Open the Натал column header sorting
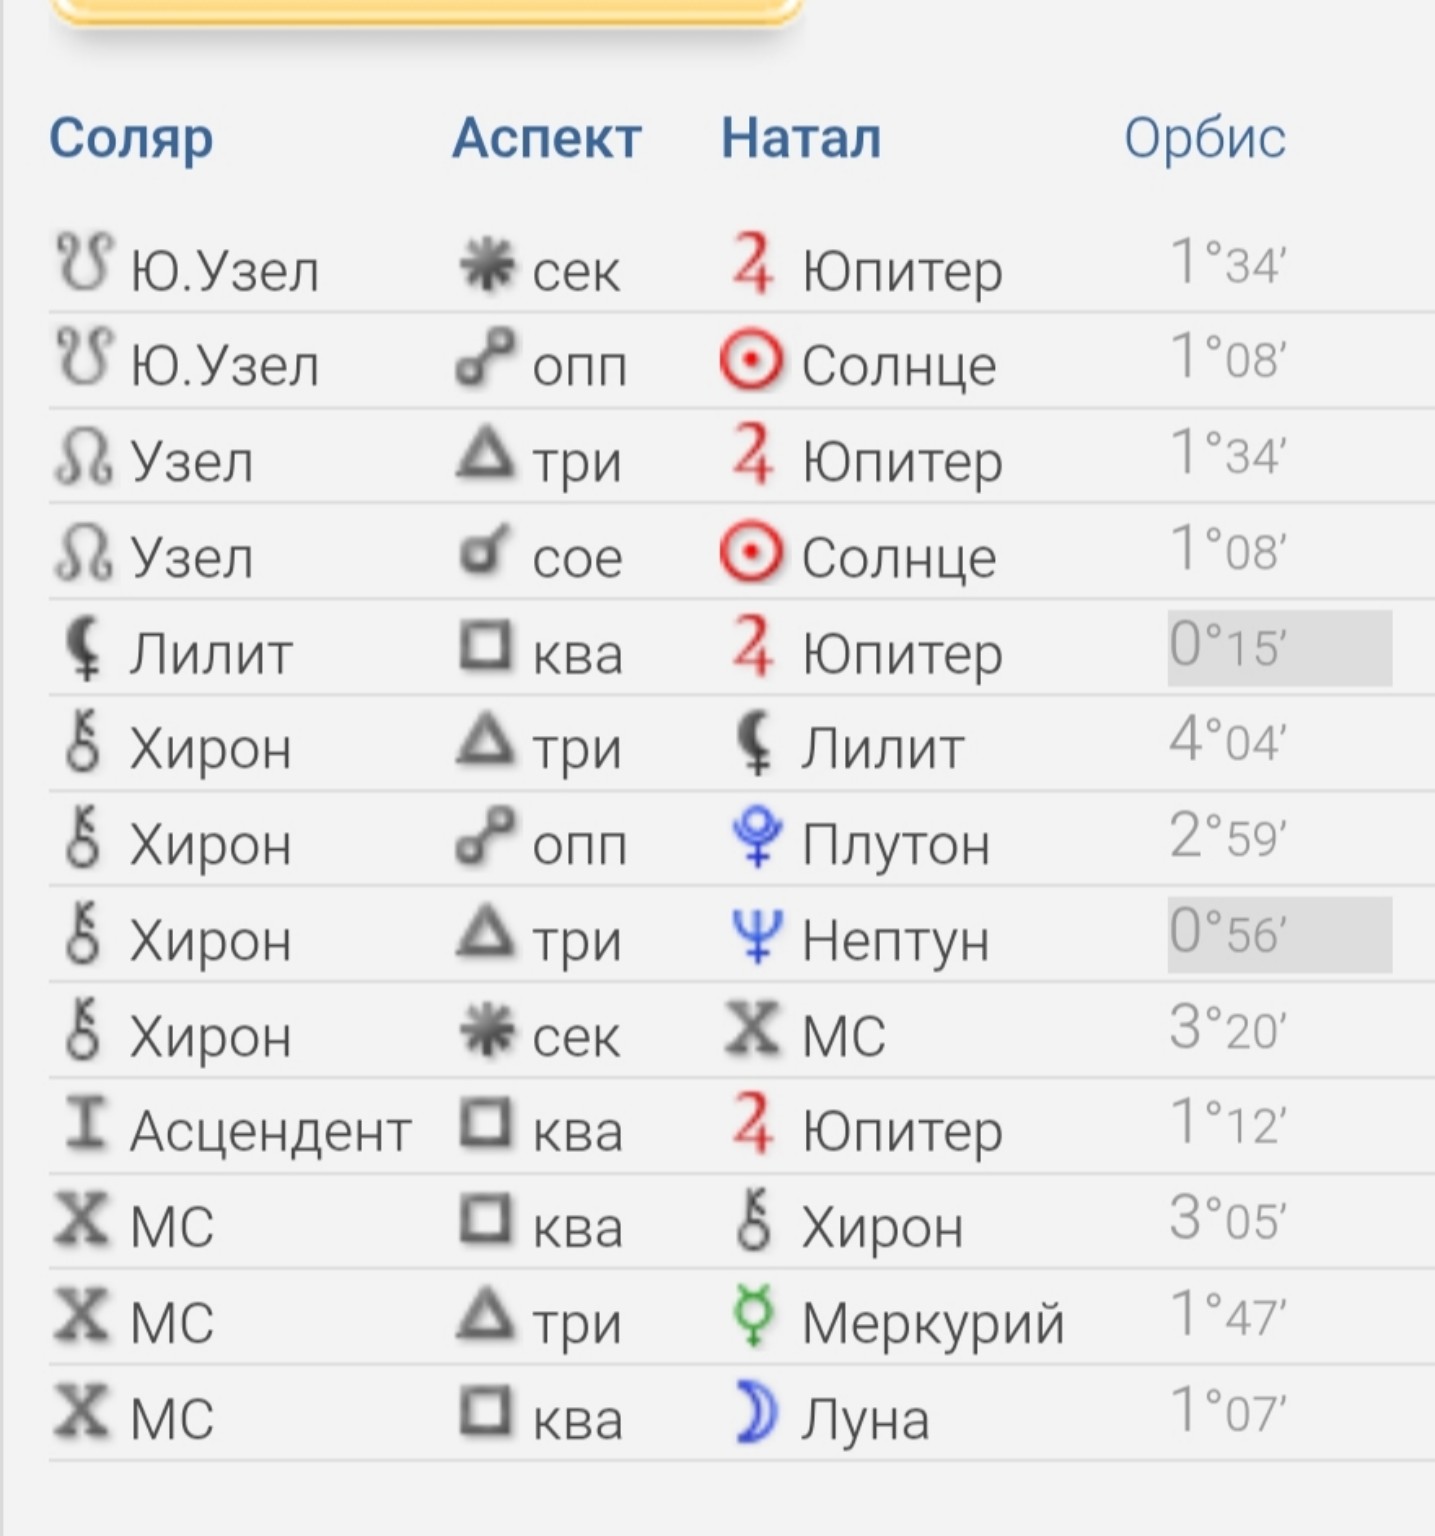Image resolution: width=1435 pixels, height=1536 pixels. click(x=802, y=138)
